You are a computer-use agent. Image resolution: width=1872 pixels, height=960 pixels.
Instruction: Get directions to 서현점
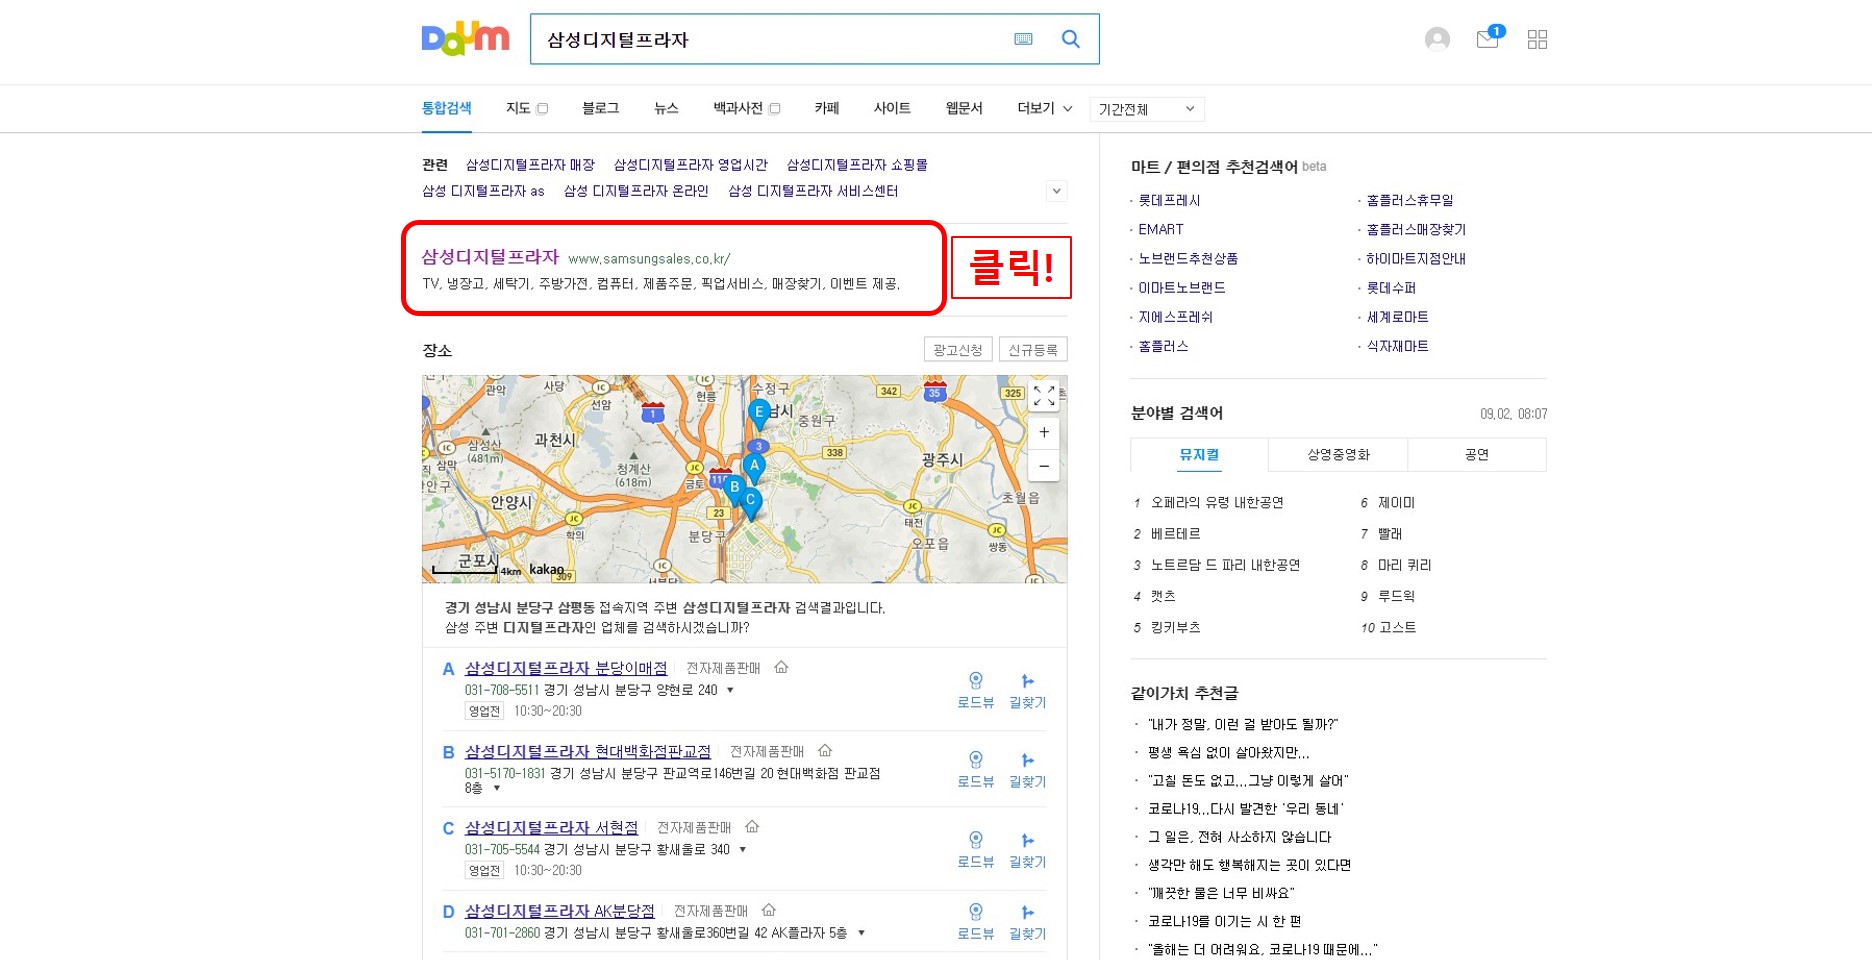pos(1027,849)
